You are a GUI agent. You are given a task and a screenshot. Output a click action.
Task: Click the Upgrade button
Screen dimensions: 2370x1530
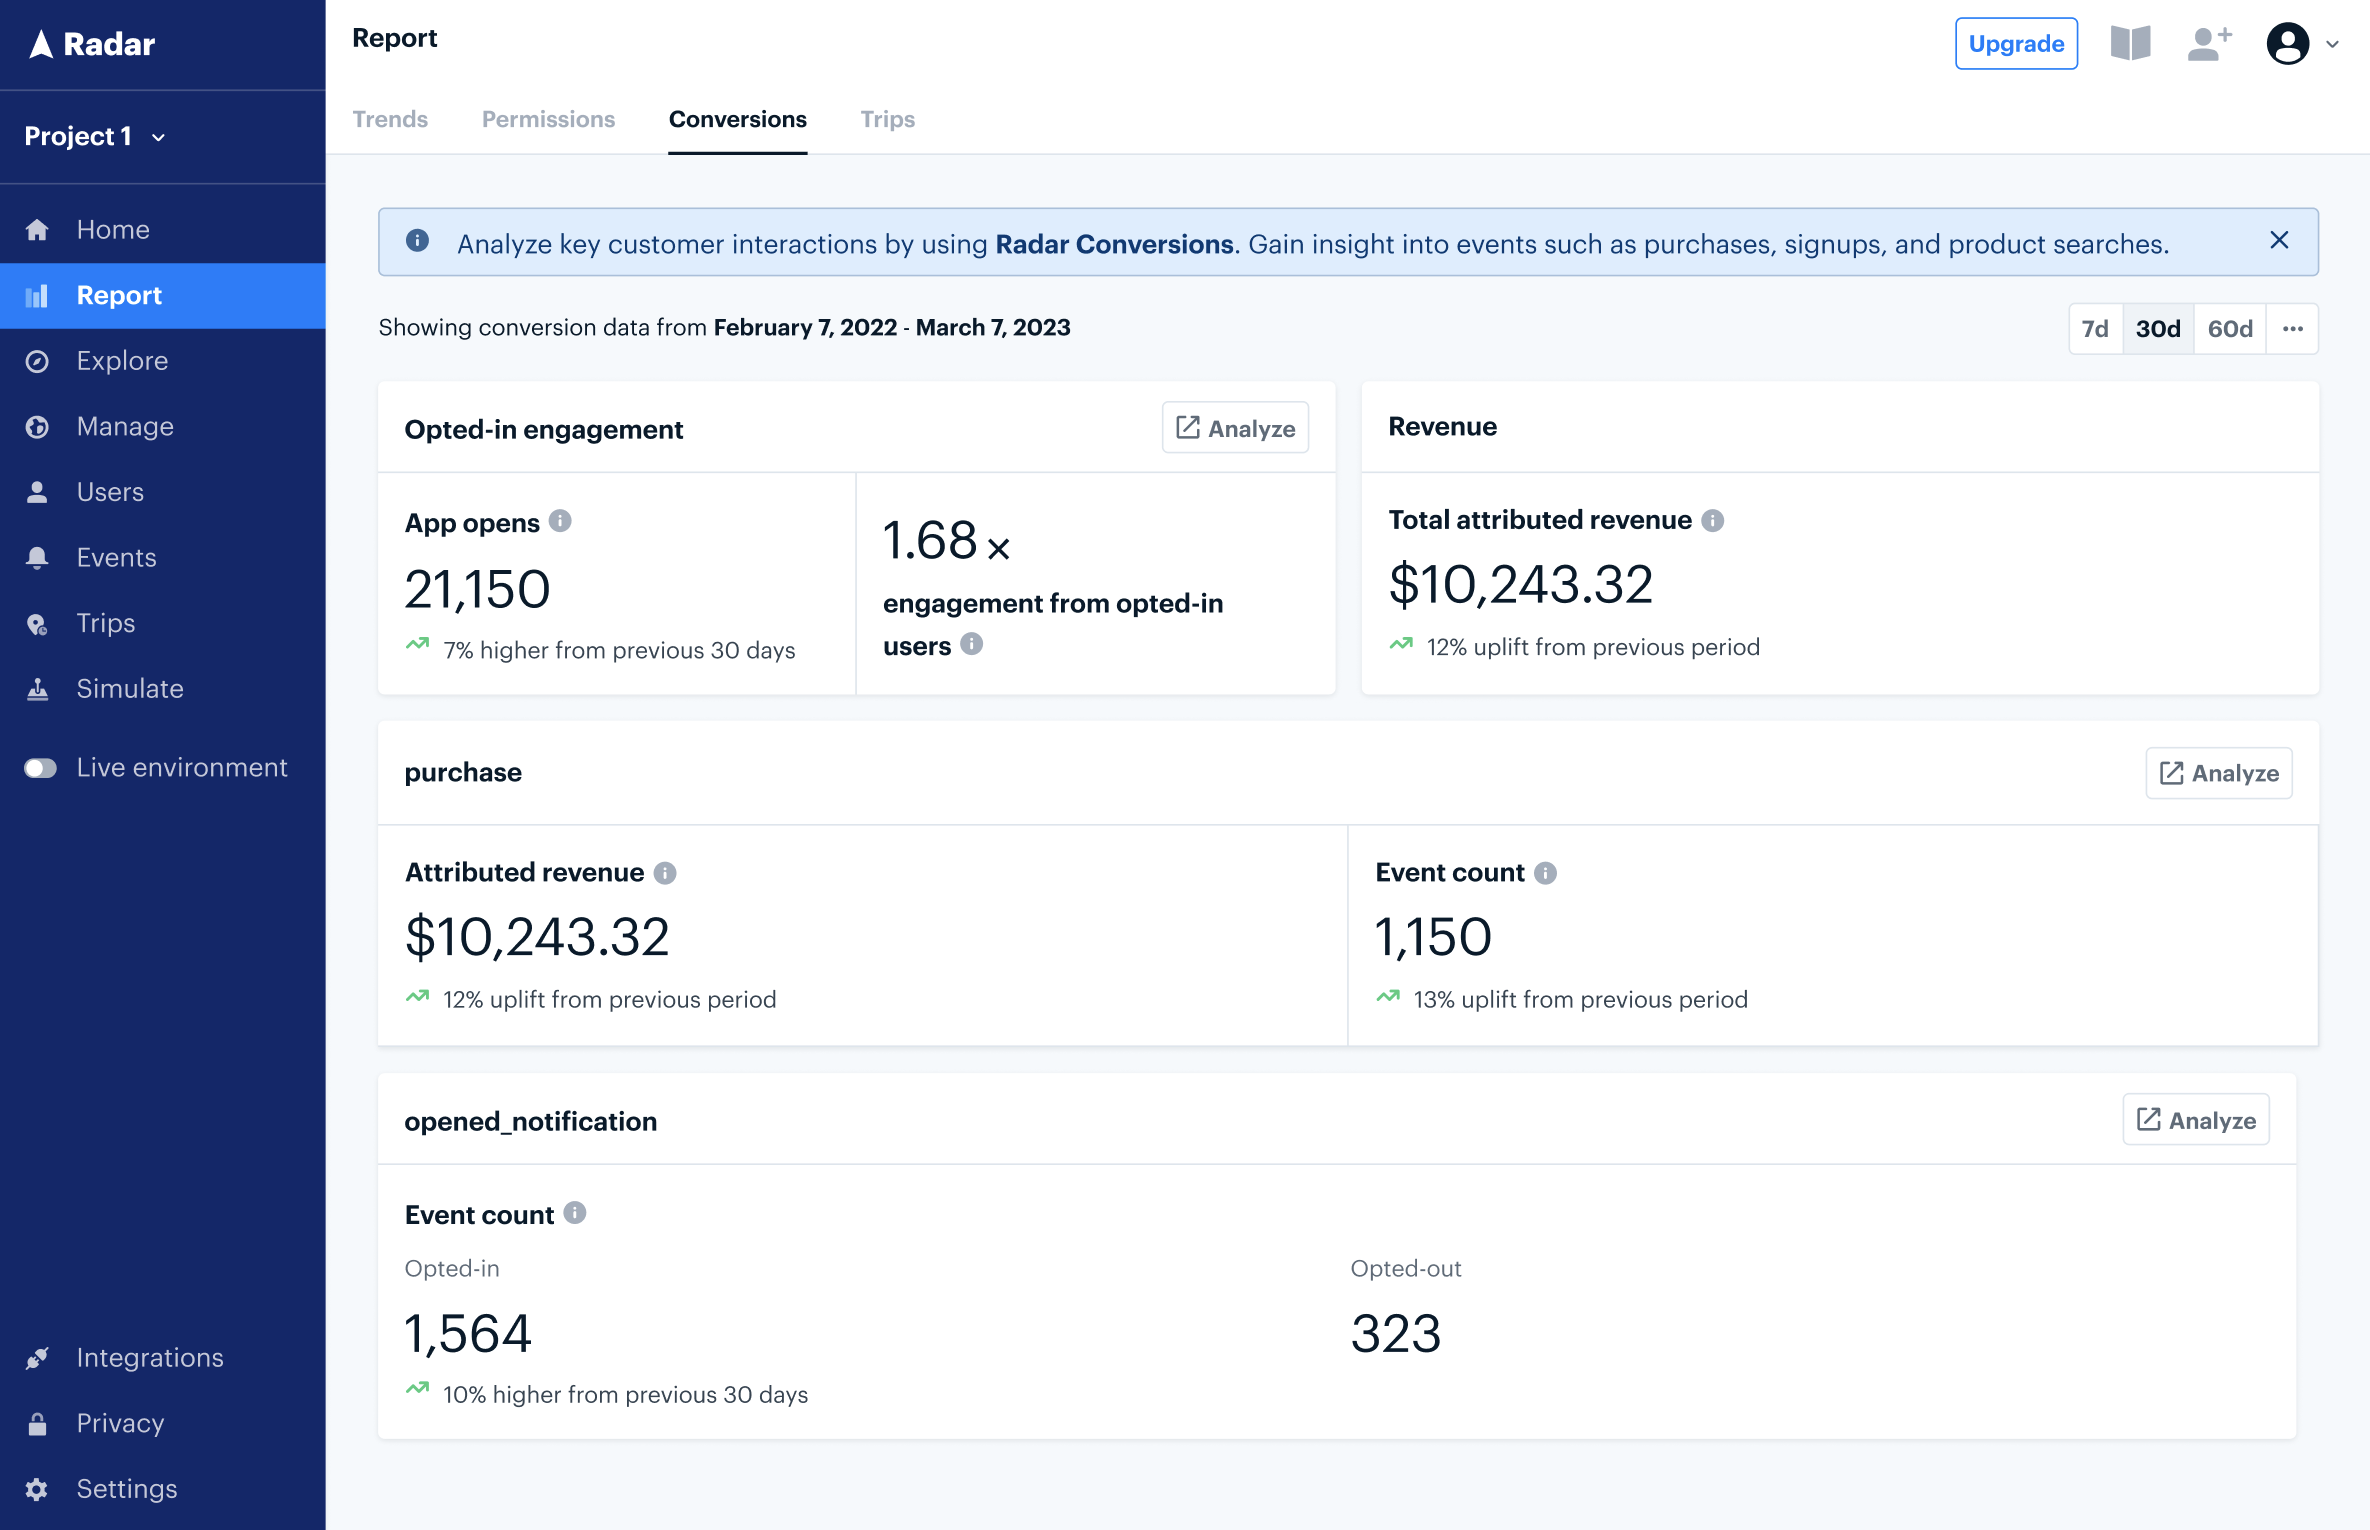click(x=2014, y=43)
